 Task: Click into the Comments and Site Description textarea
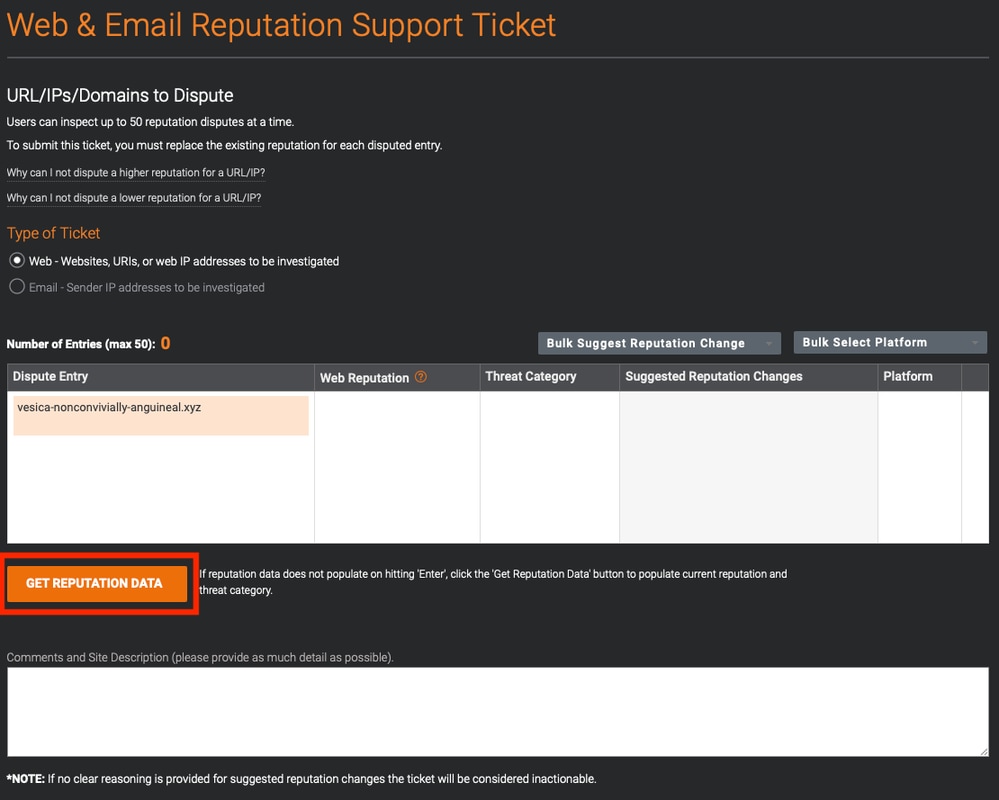[x=498, y=711]
